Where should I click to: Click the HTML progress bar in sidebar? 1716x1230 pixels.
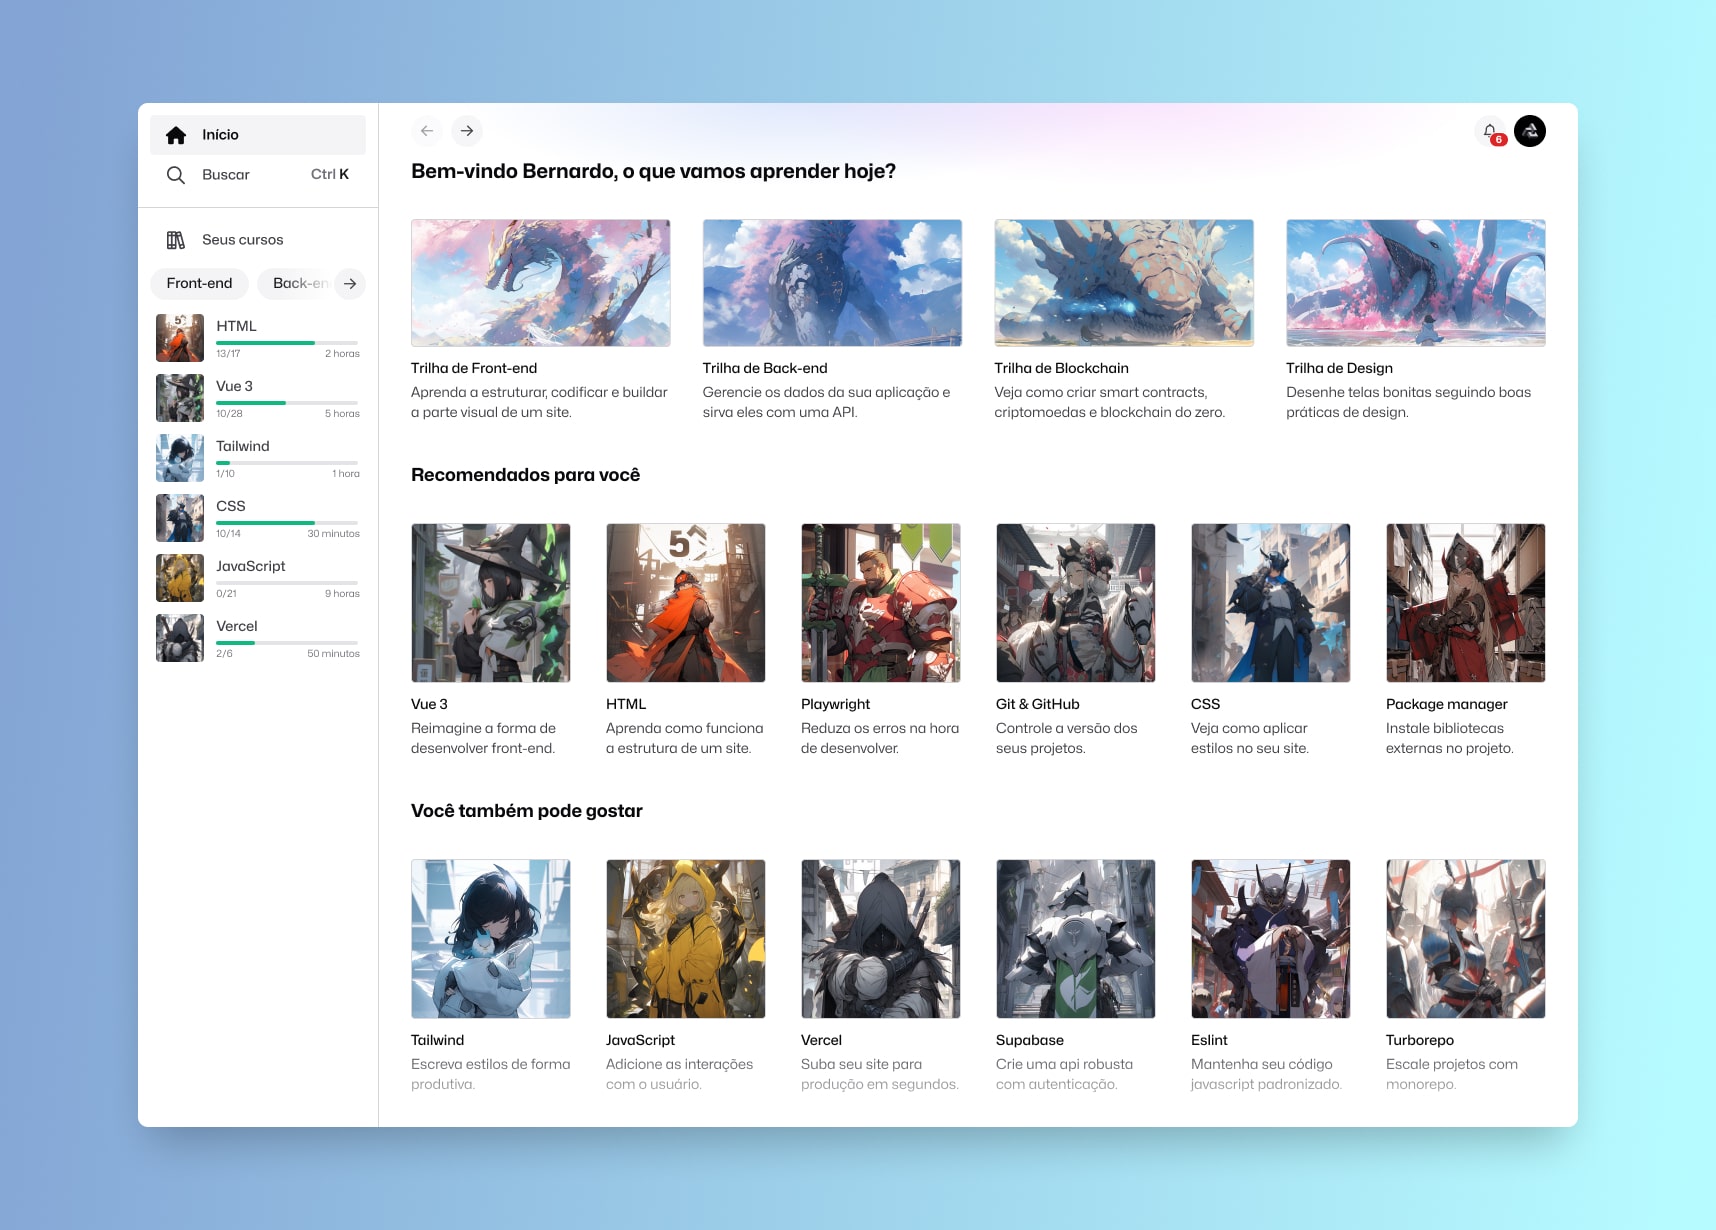287,343
